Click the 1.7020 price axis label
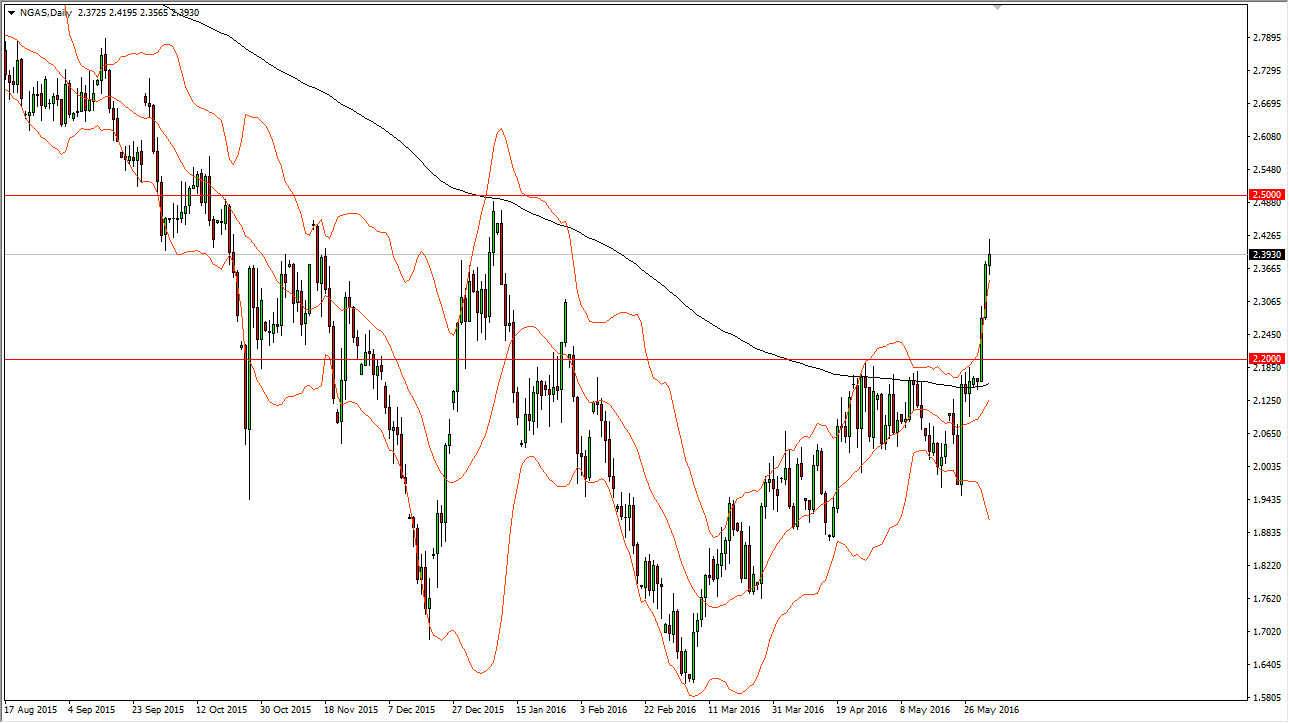The image size is (1289, 723). (x=1266, y=632)
